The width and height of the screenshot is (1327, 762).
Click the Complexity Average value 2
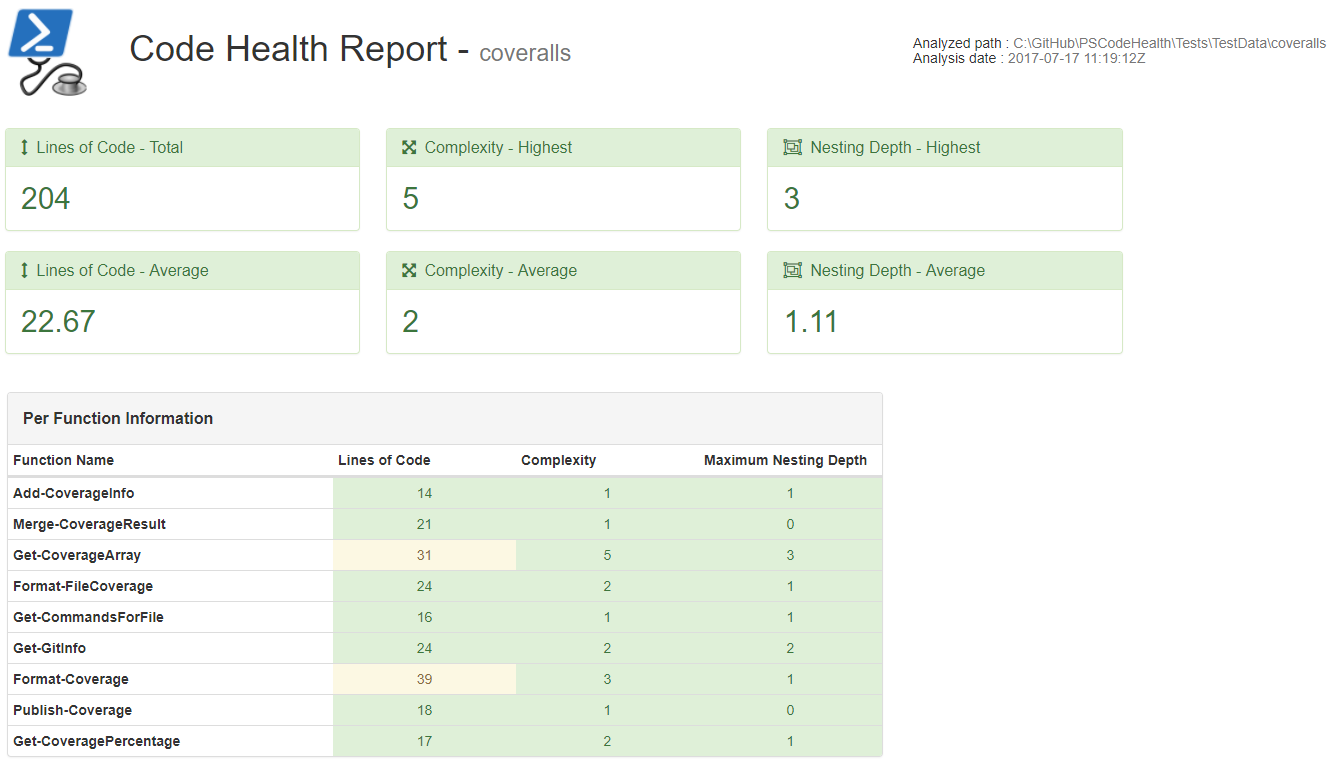[411, 321]
